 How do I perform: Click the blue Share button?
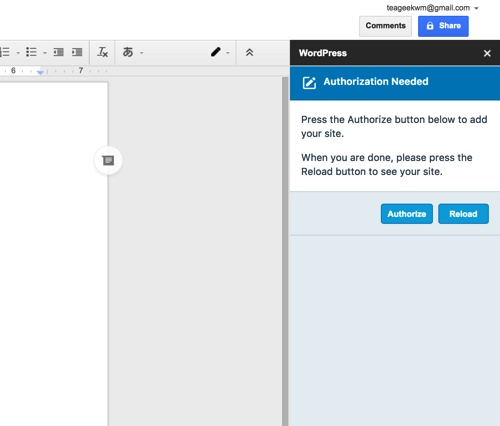pyautogui.click(x=443, y=26)
